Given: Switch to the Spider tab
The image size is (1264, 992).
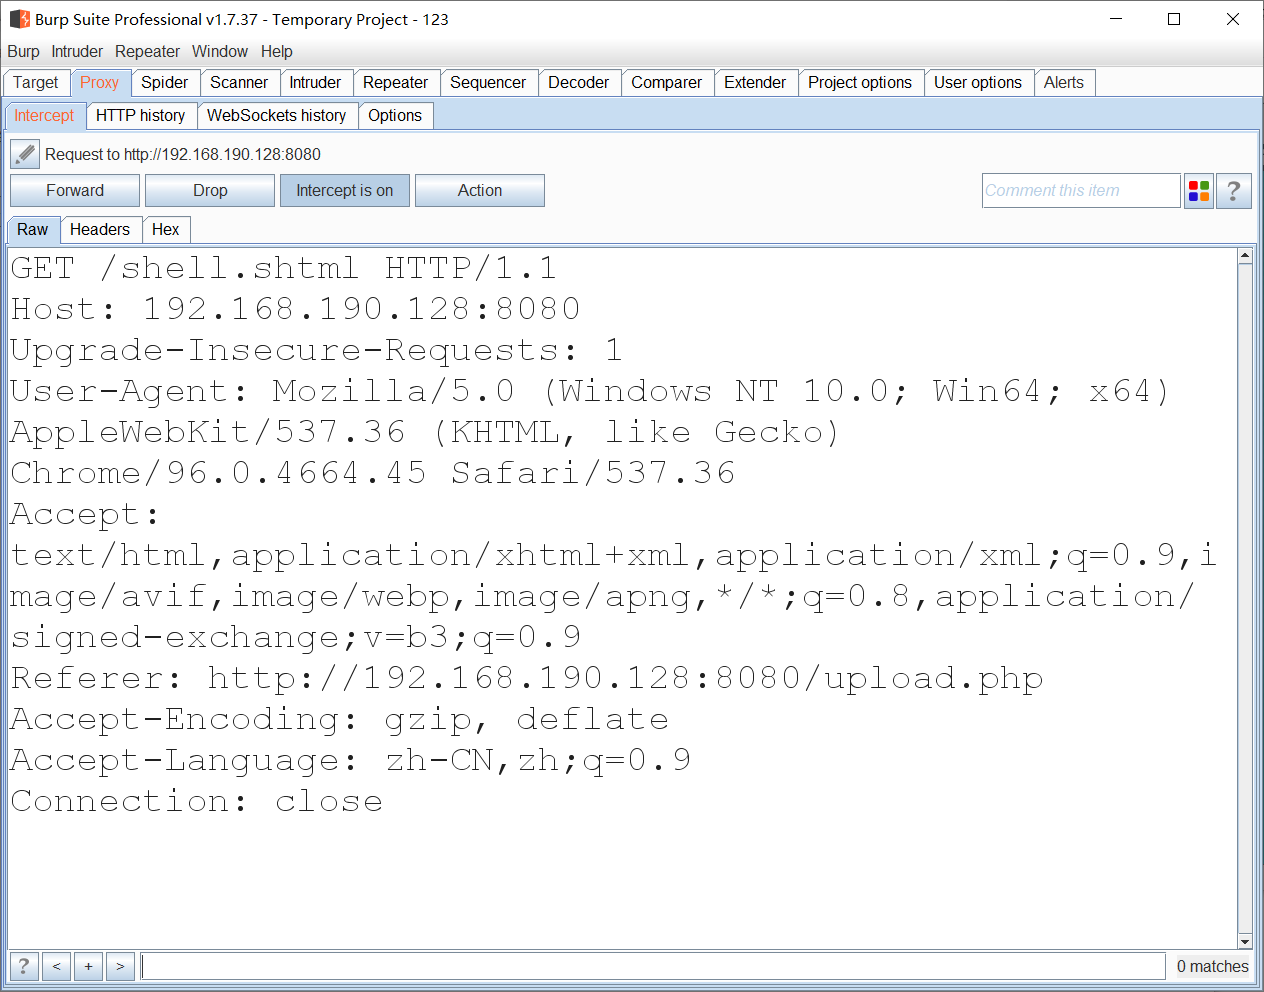Looking at the screenshot, I should [165, 83].
